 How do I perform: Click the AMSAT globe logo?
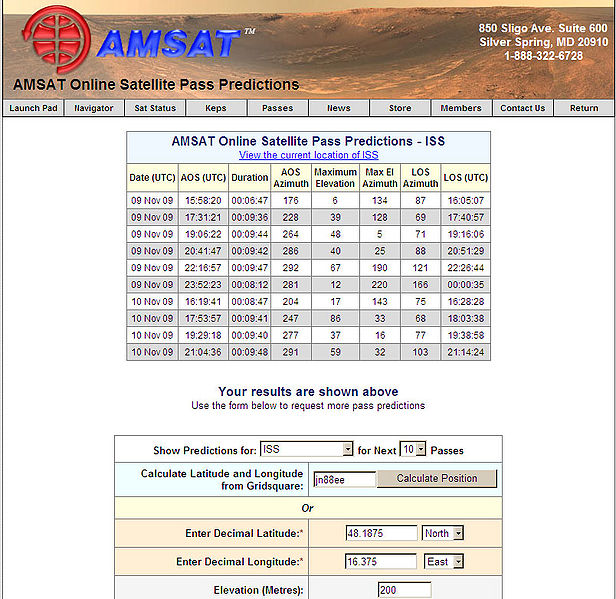click(57, 39)
